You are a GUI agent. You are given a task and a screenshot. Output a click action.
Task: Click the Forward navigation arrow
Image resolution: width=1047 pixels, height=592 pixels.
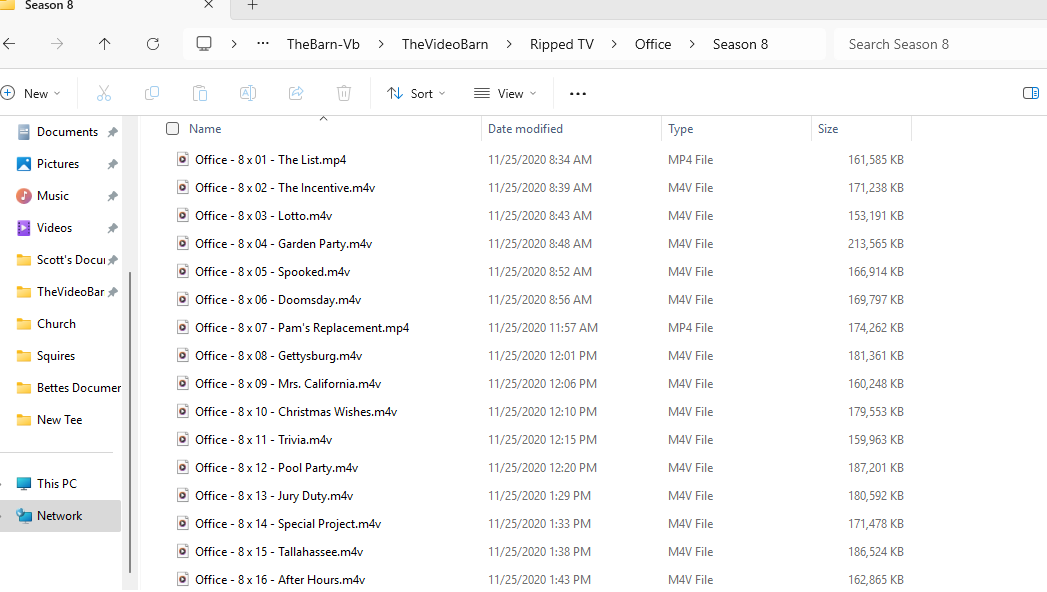(x=57, y=44)
